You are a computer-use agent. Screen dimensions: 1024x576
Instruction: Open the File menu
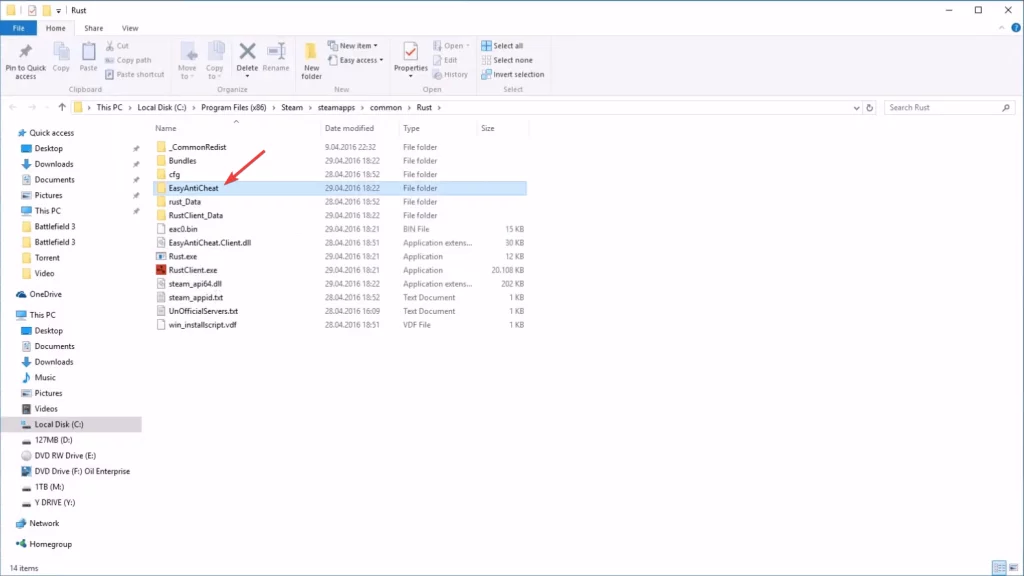tap(18, 27)
